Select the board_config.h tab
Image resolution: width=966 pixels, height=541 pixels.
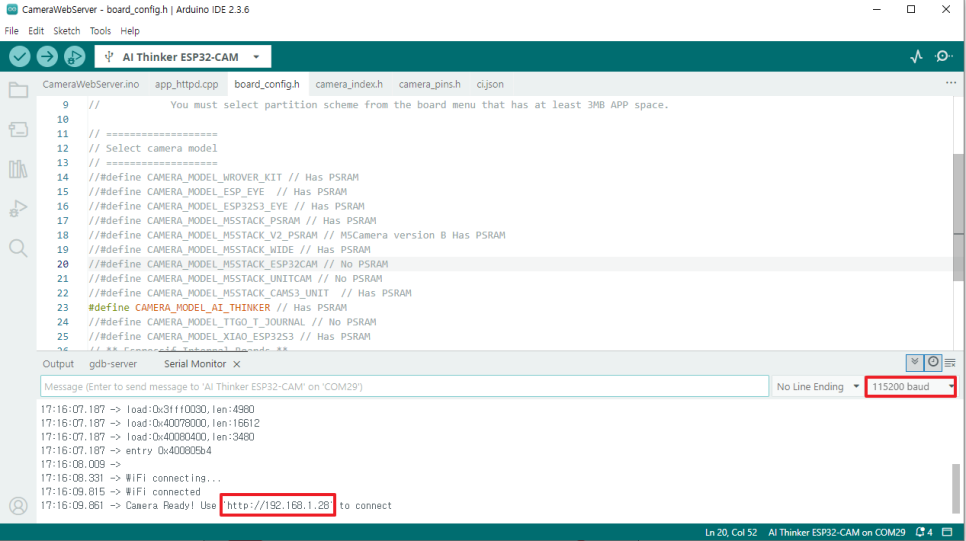[x=267, y=84]
